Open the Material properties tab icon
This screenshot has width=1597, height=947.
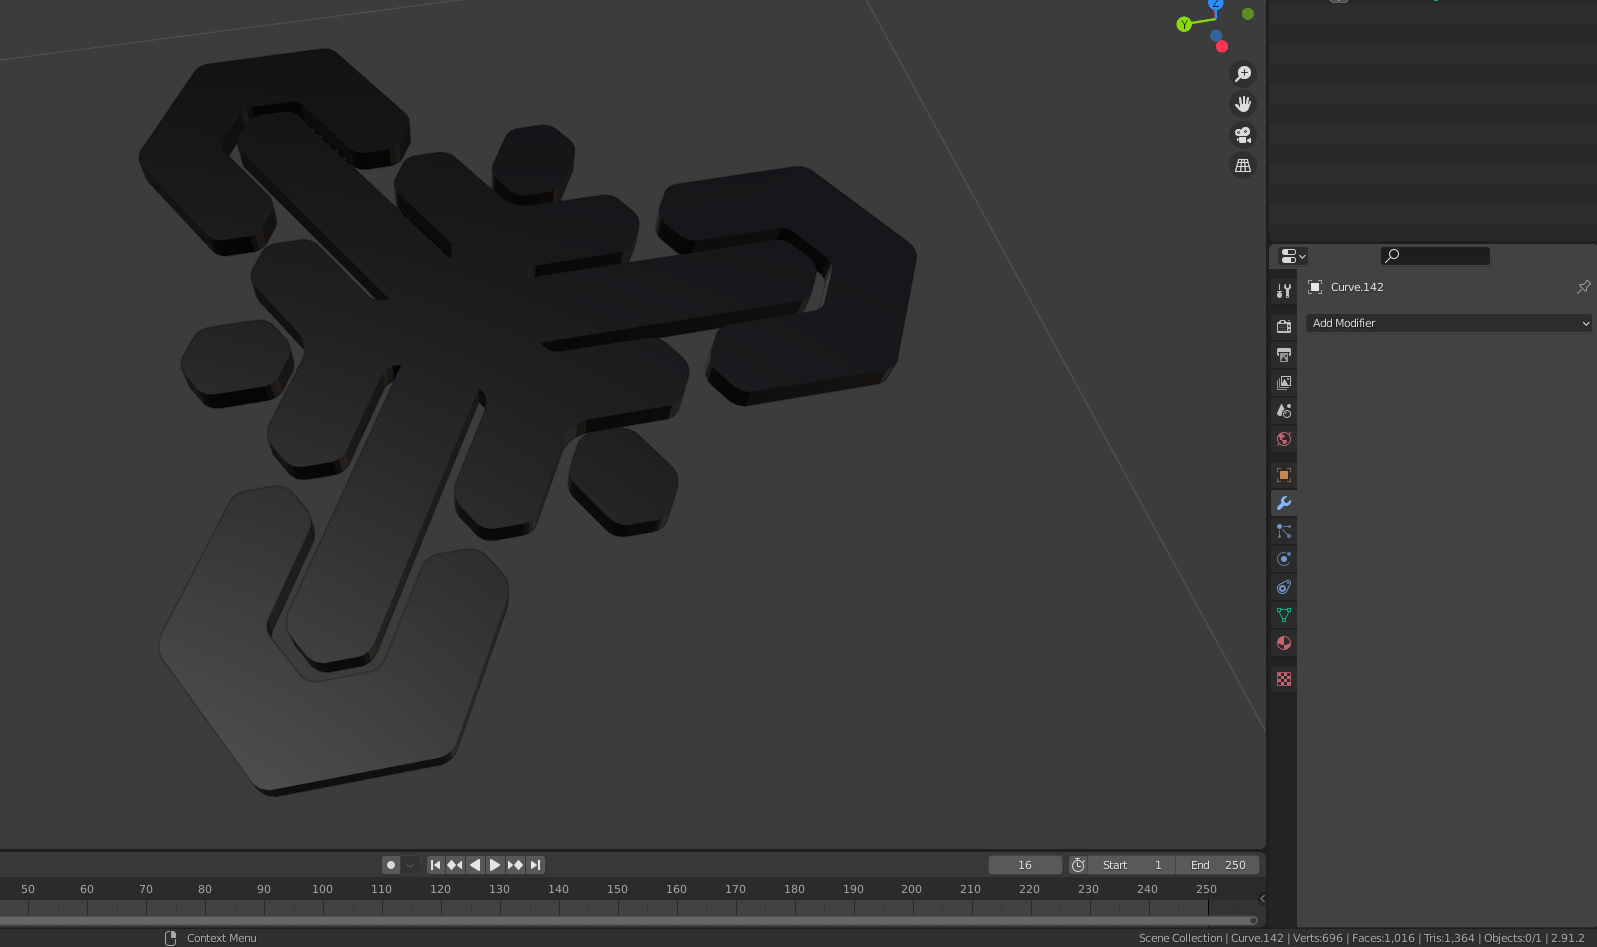1284,643
